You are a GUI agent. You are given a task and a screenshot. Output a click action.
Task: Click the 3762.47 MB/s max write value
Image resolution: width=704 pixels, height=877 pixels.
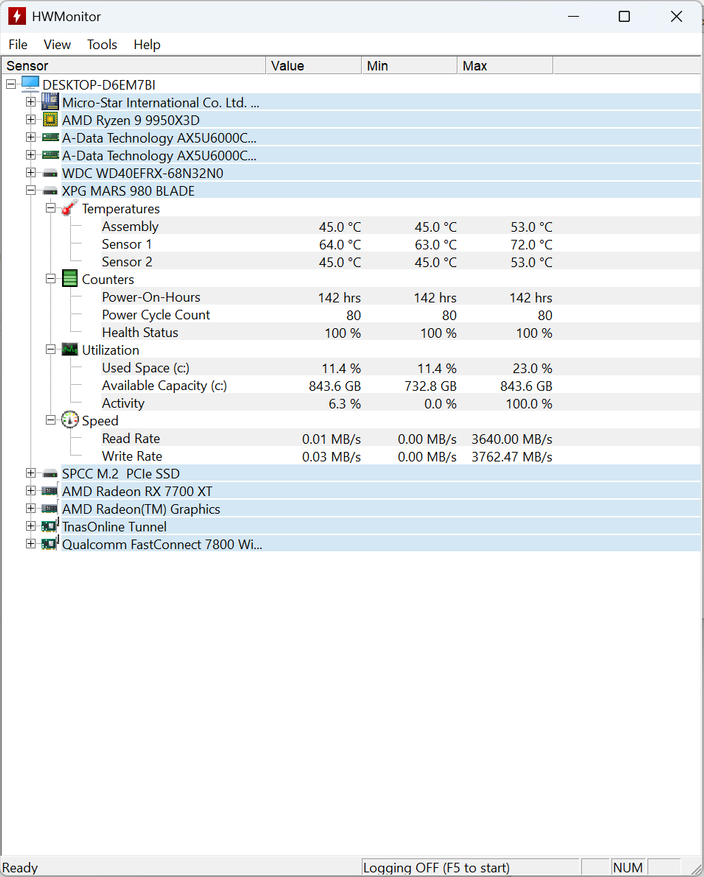point(512,457)
